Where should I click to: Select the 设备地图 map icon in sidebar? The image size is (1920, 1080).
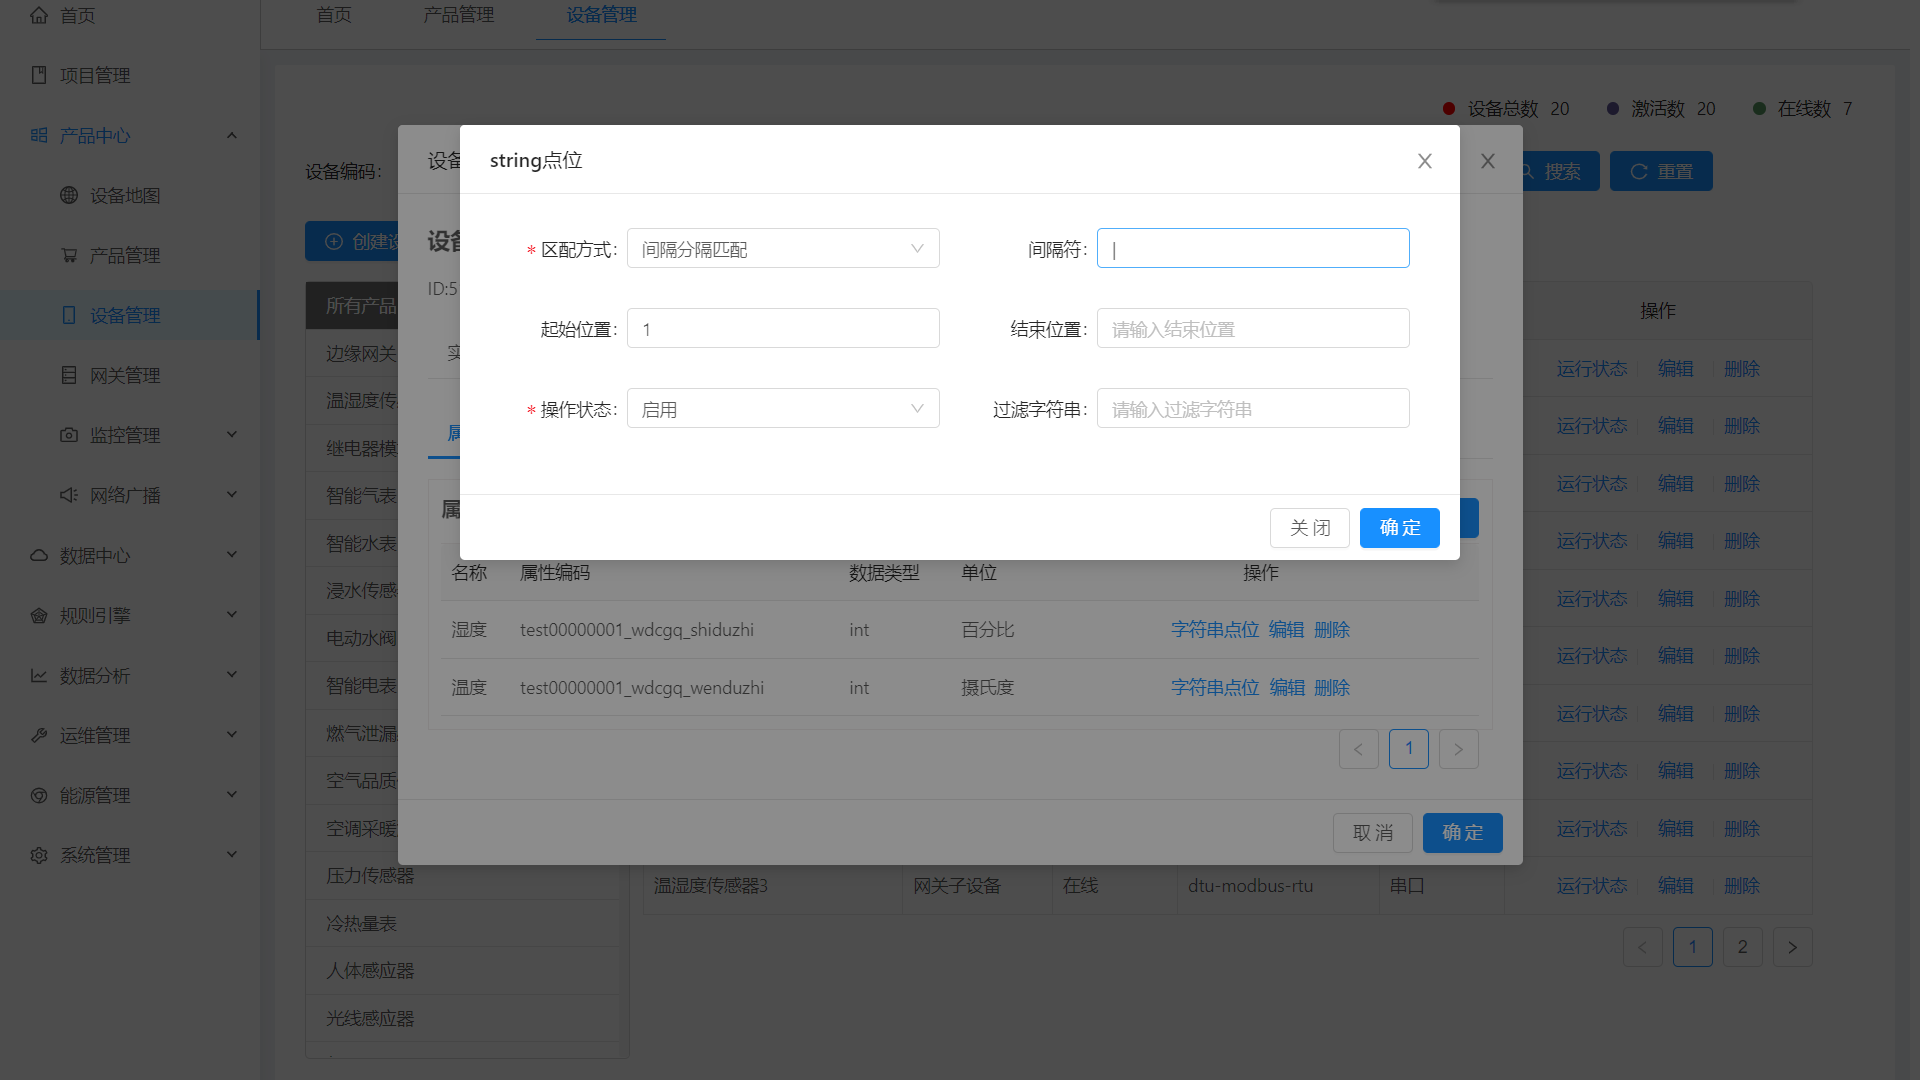(x=68, y=195)
